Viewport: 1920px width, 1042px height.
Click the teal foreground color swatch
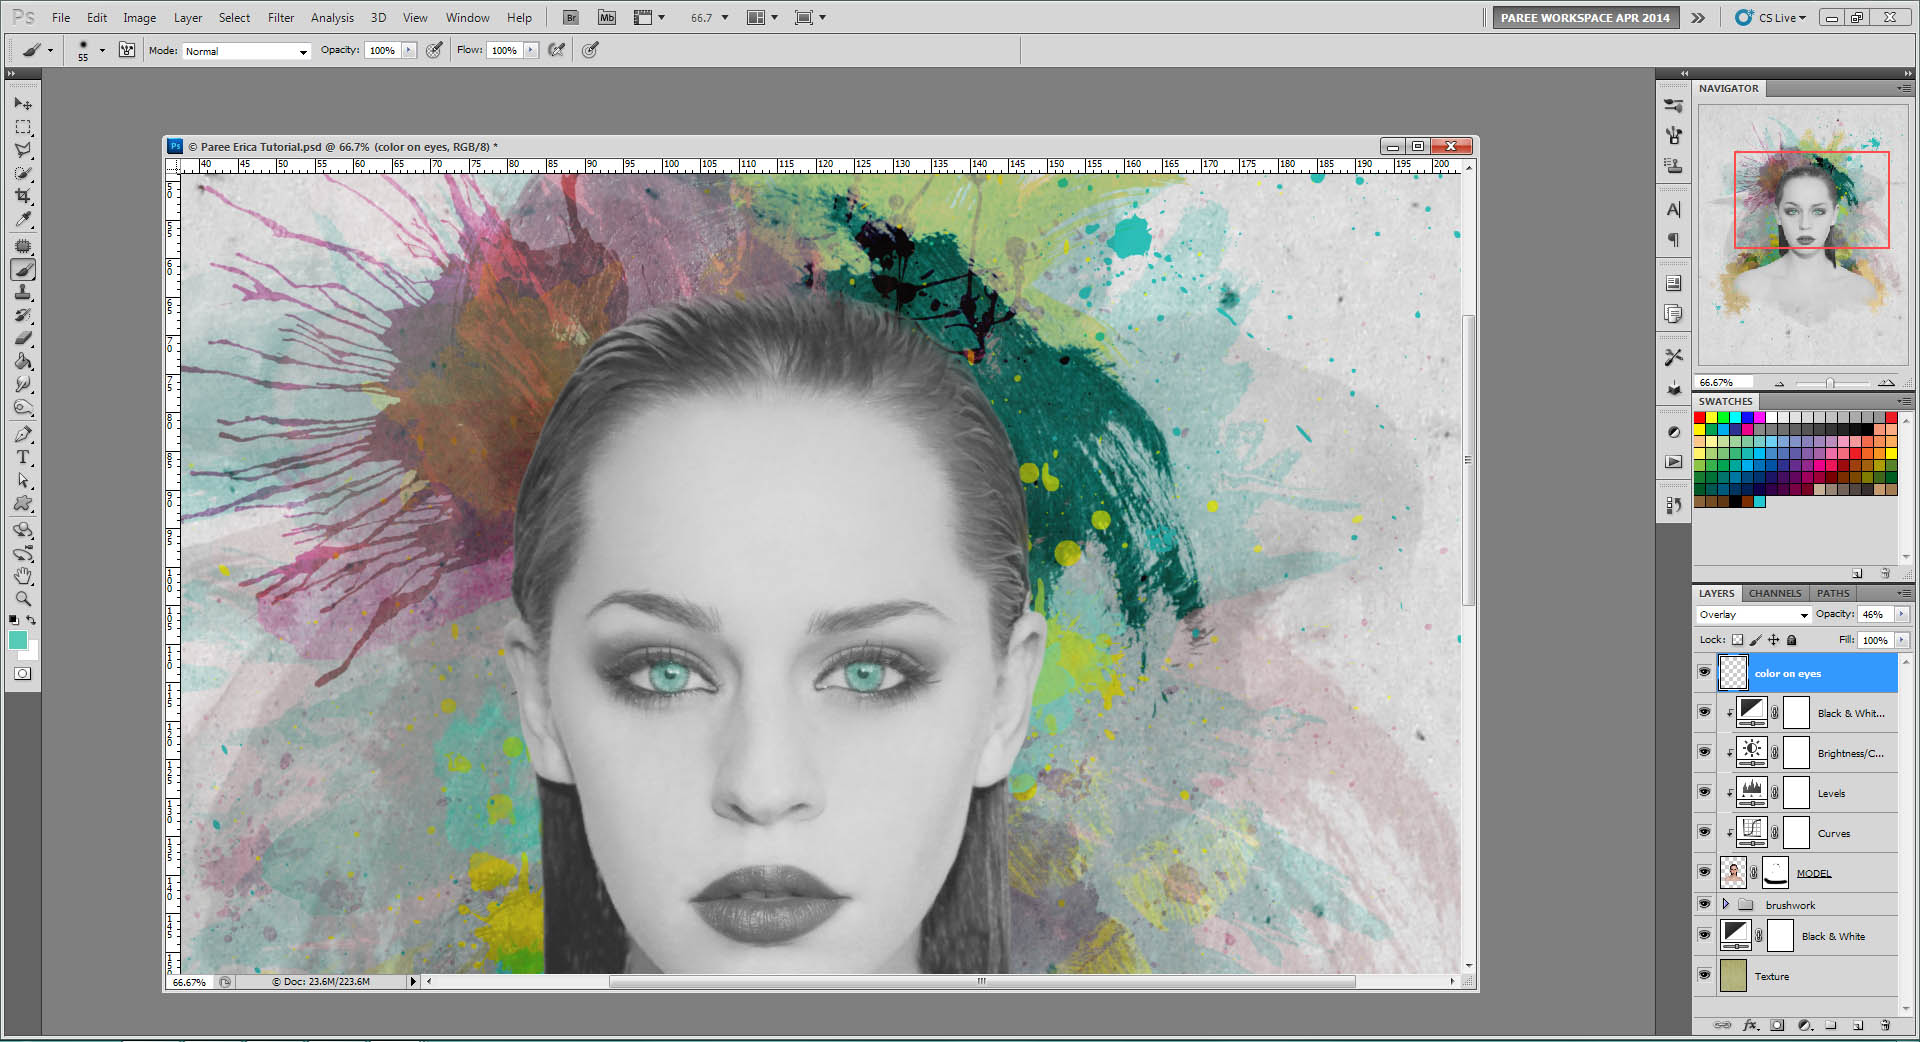click(x=18, y=641)
